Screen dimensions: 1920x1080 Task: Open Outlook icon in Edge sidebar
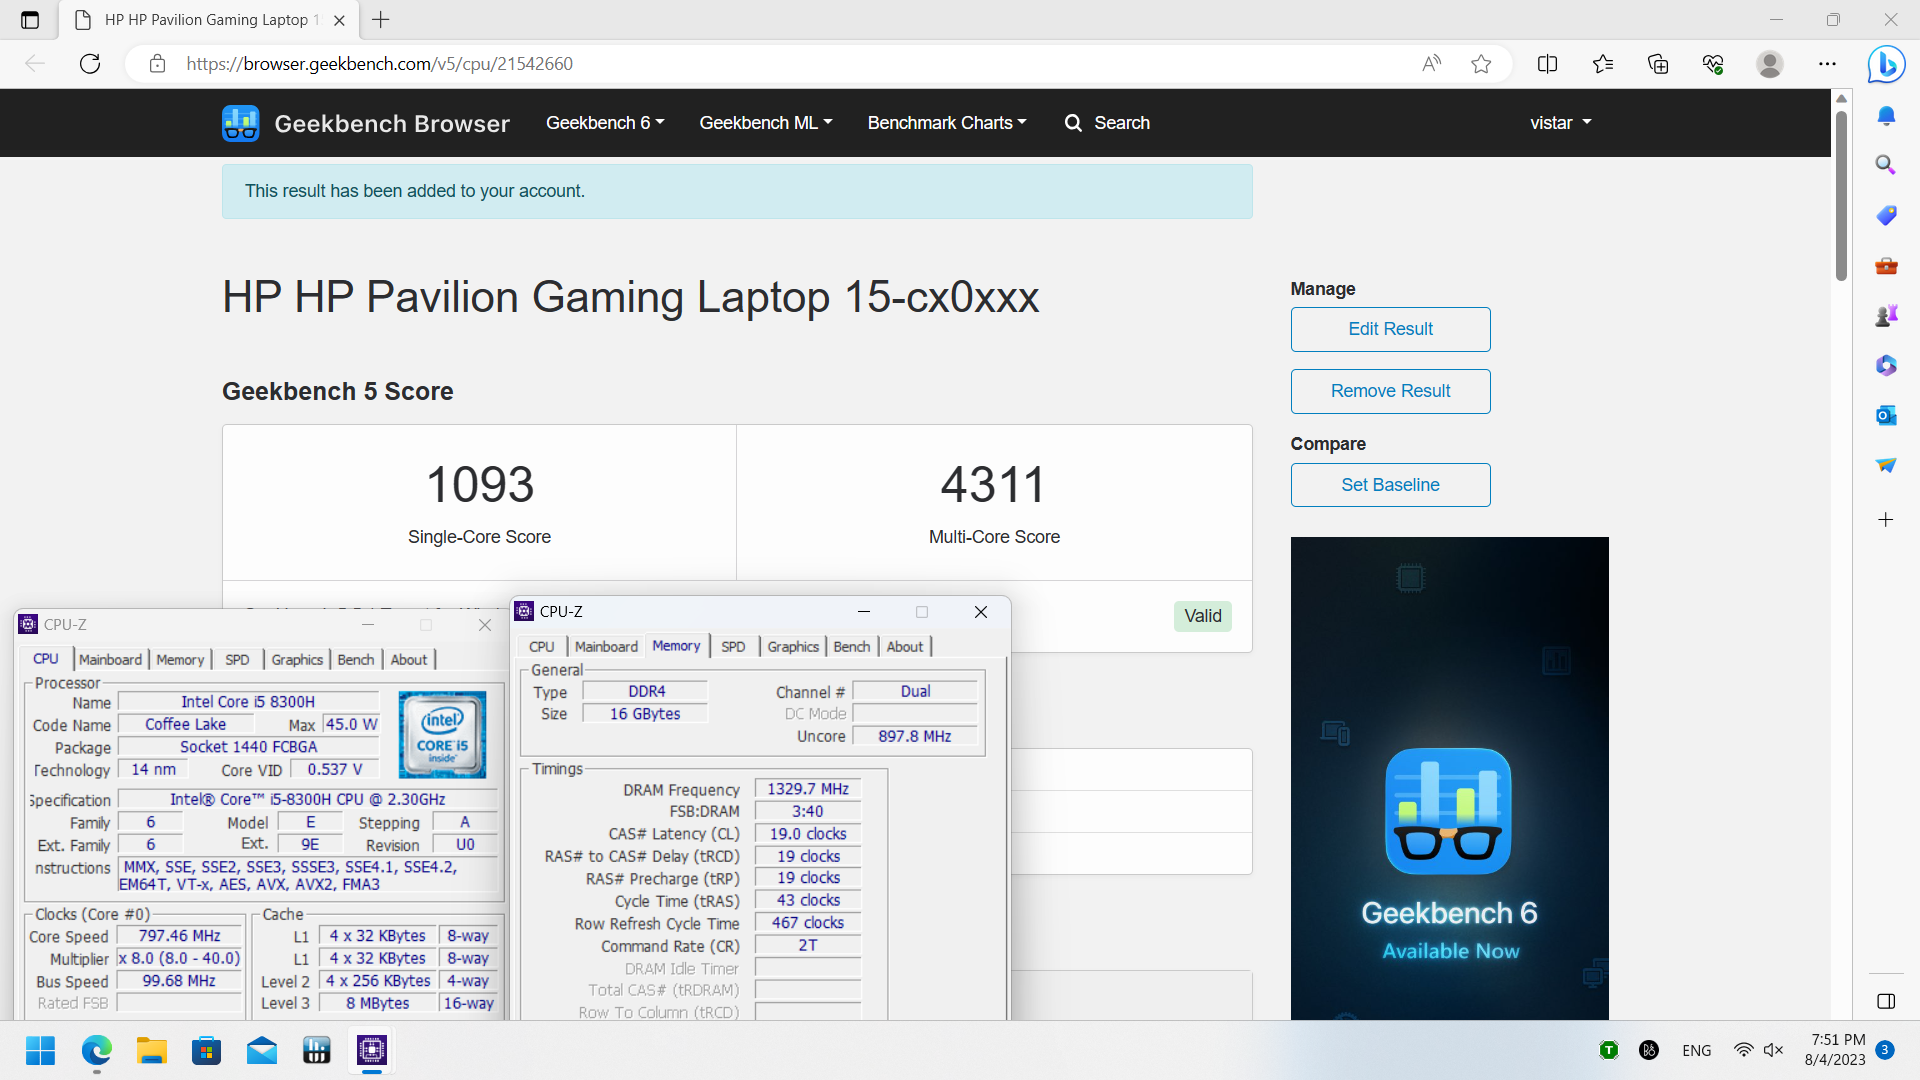[x=1886, y=415]
